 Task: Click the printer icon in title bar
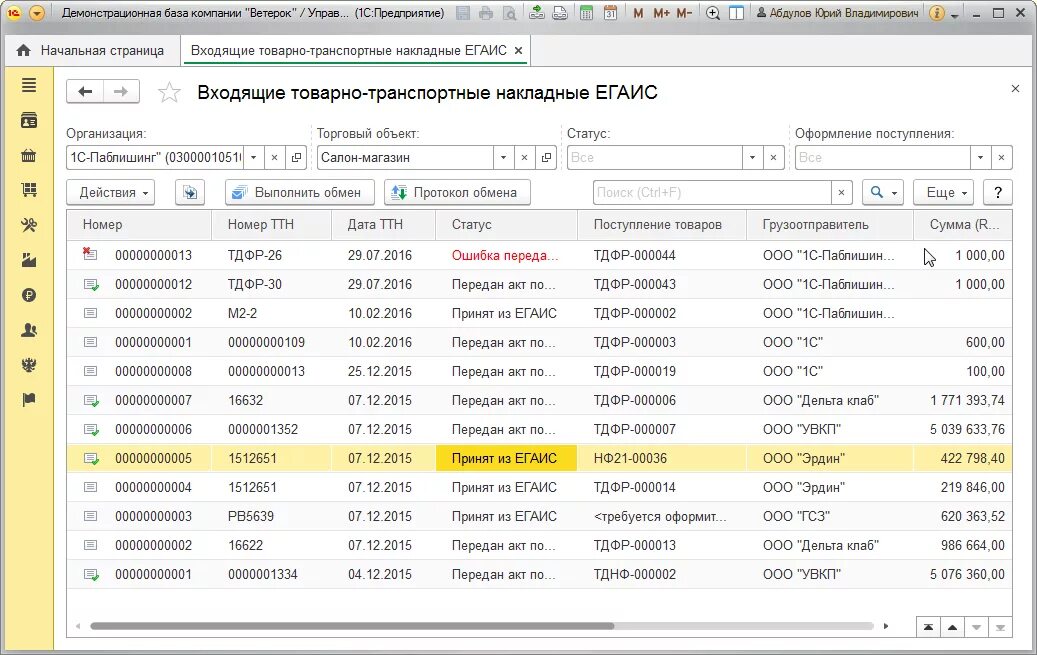pos(486,13)
